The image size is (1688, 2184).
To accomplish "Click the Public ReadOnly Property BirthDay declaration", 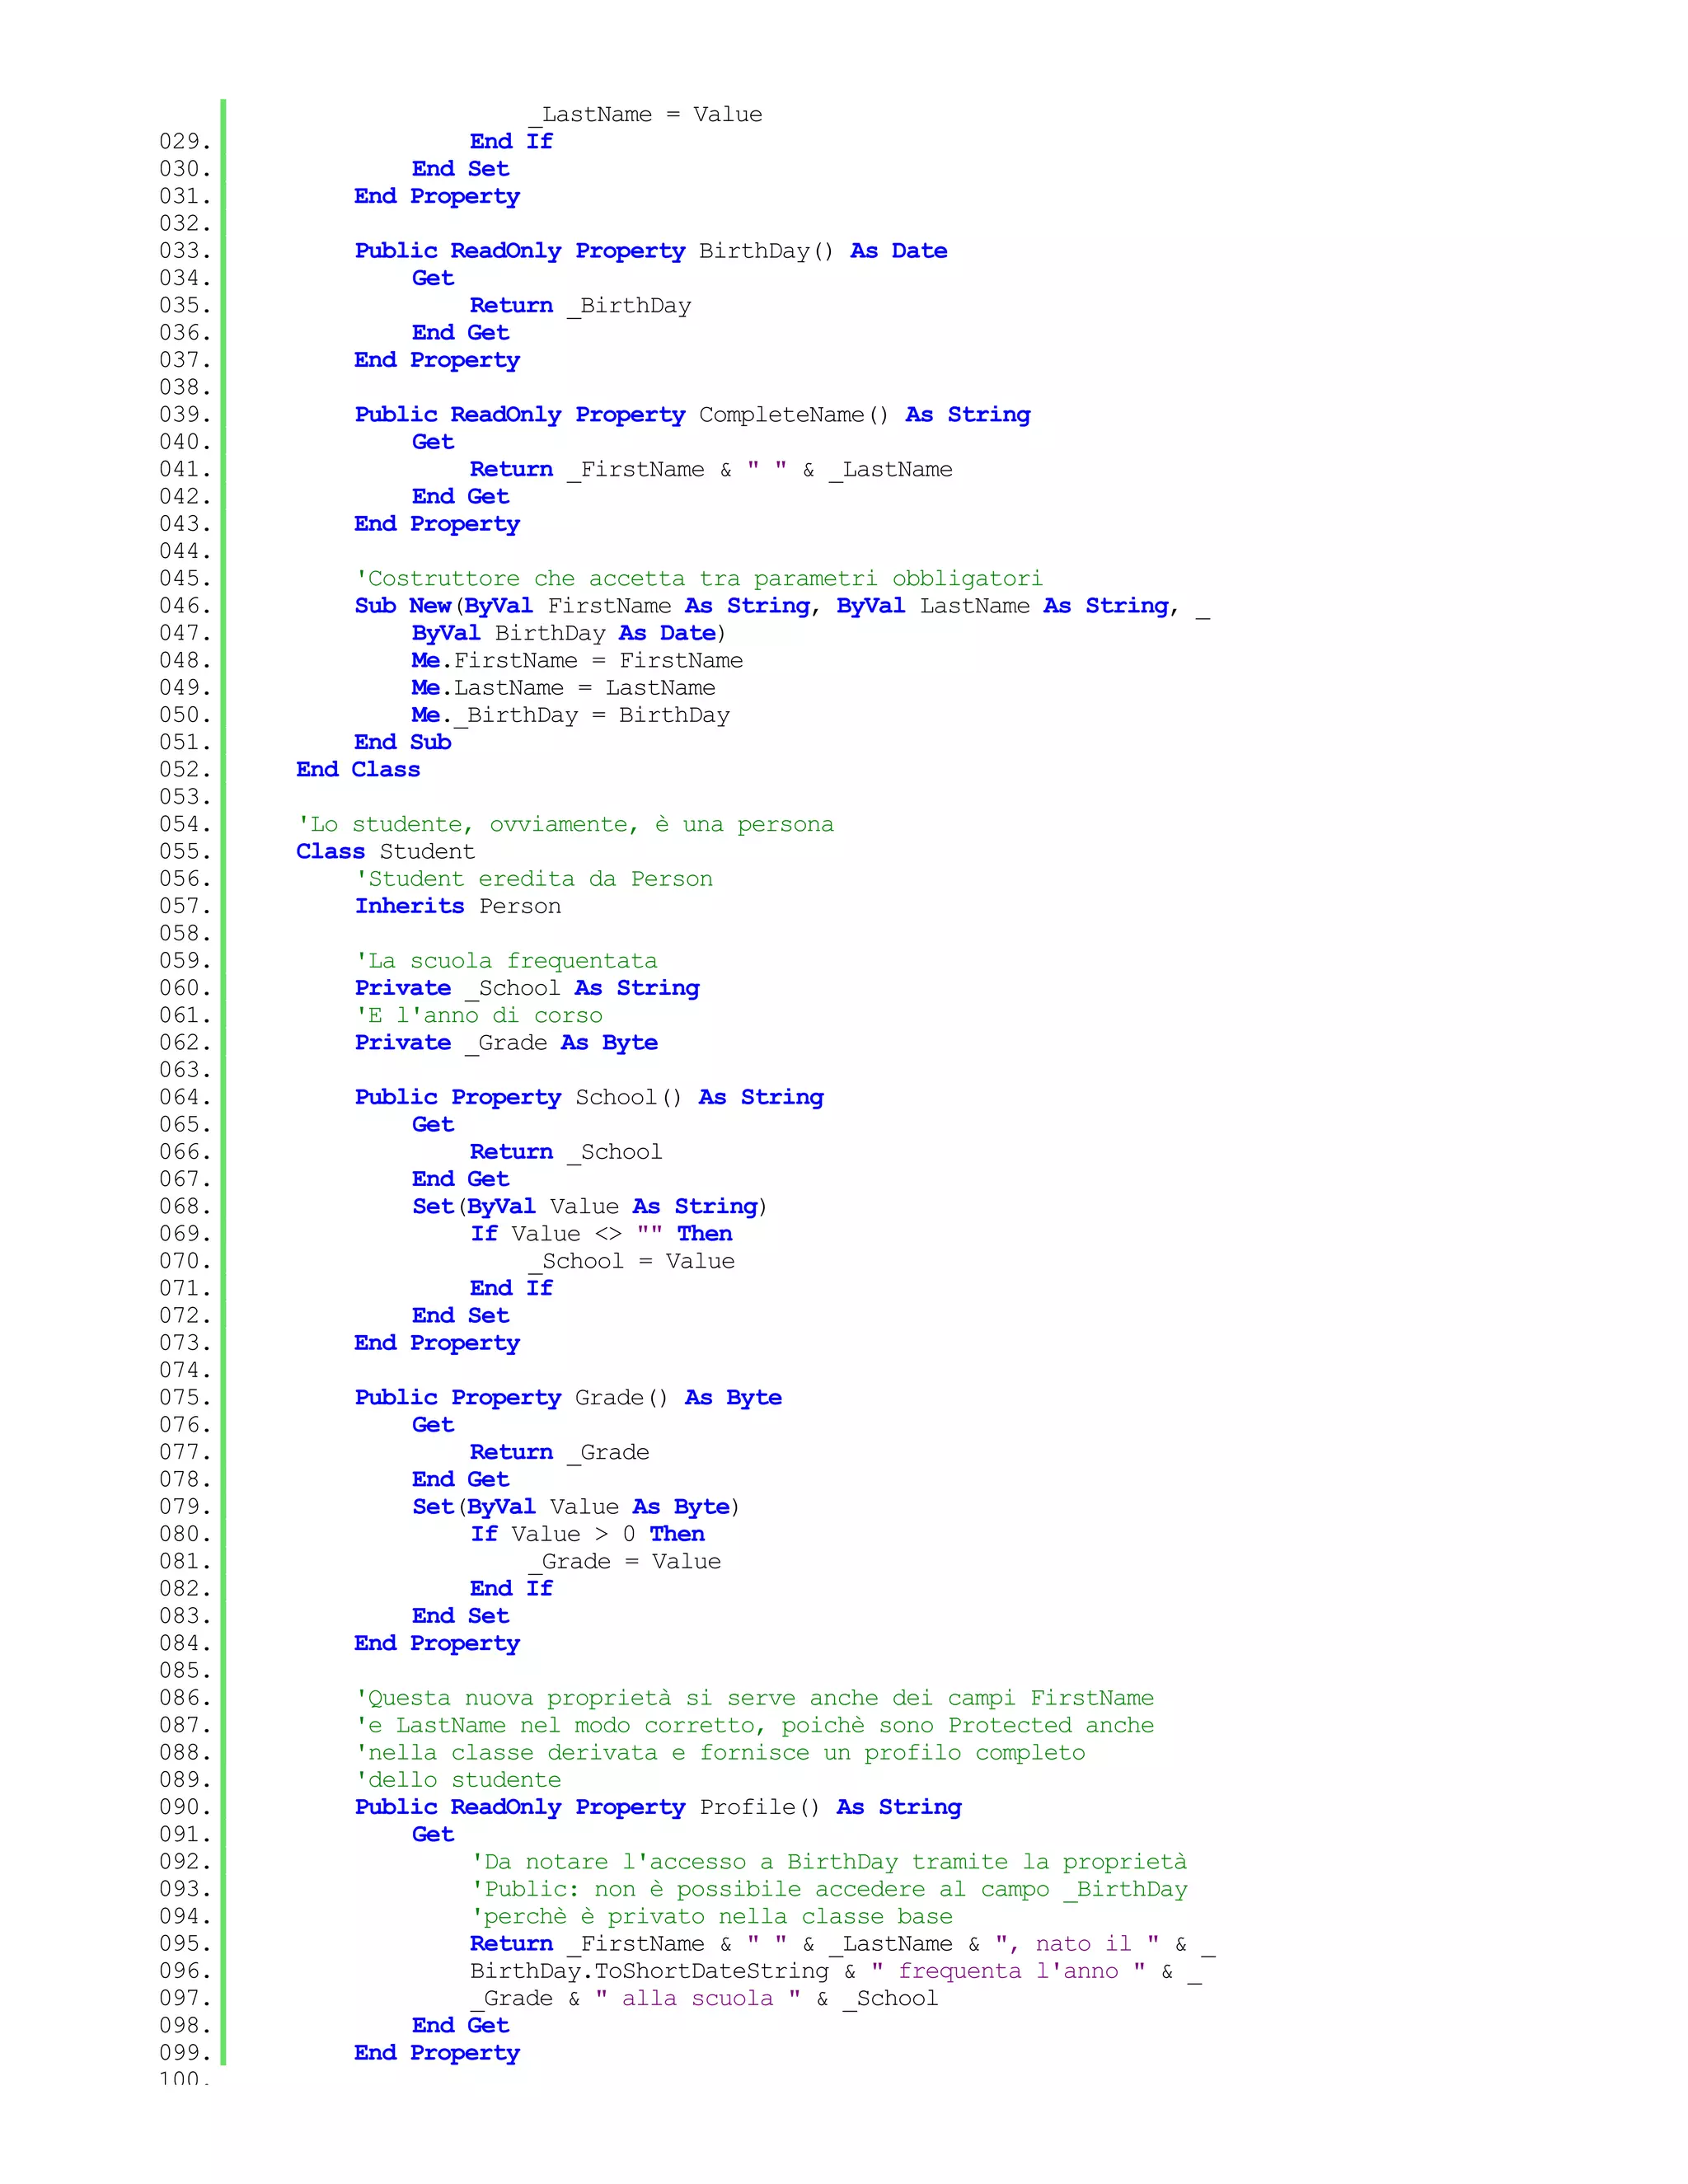I will pos(650,251).
